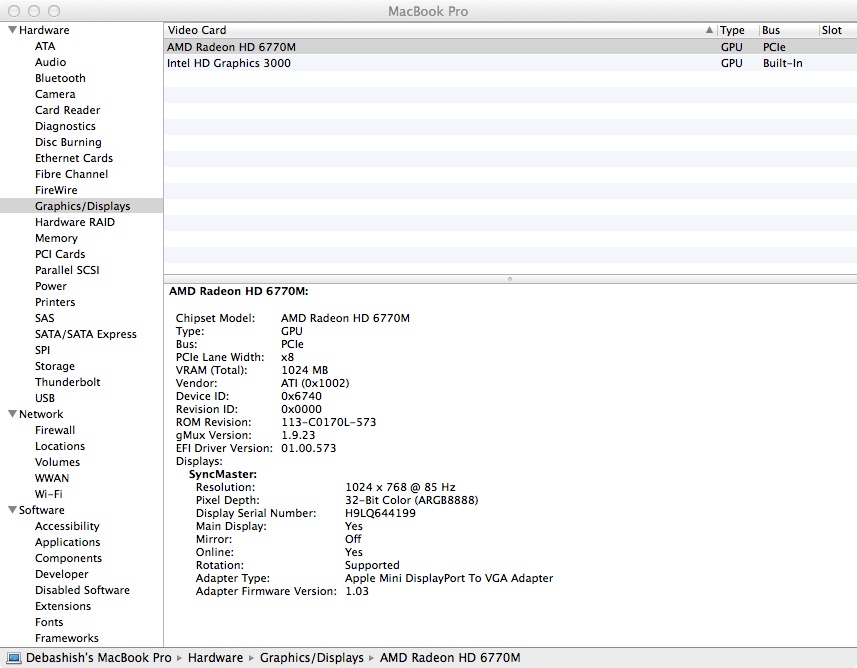Click the SyncMaster display heading
Viewport: 857px width, 668px height.
(x=222, y=474)
